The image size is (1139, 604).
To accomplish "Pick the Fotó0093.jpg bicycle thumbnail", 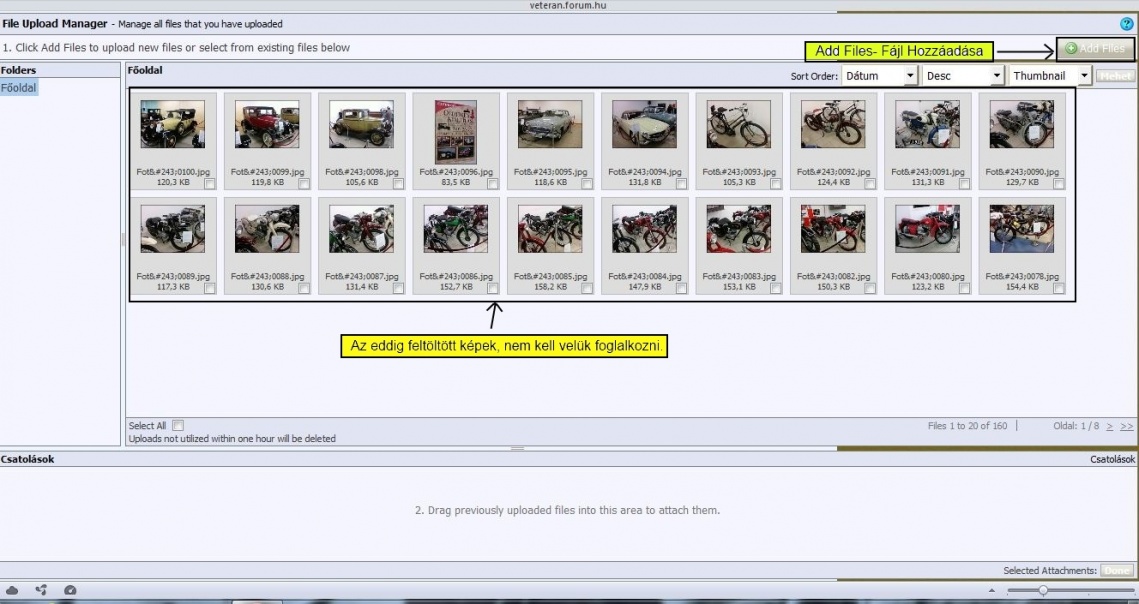I will 738,125.
